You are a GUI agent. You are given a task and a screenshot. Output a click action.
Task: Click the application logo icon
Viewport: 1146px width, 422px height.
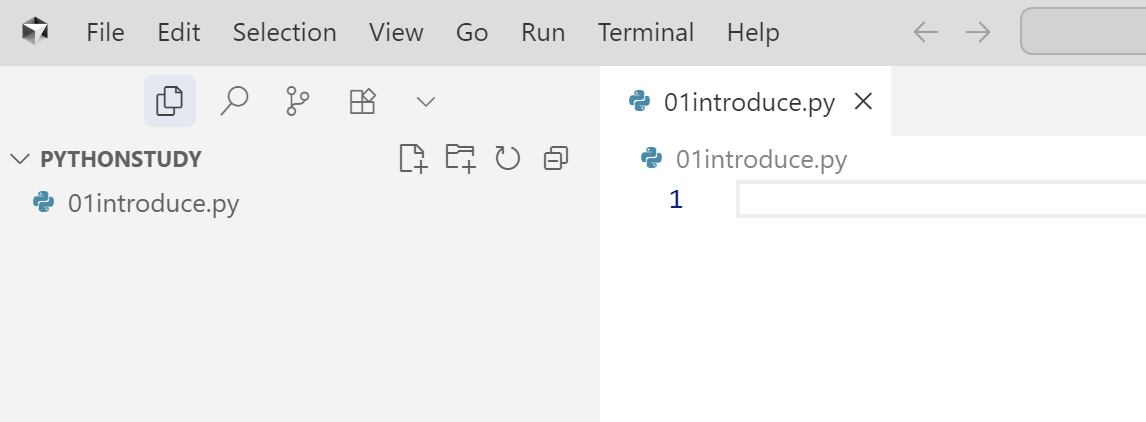34,31
